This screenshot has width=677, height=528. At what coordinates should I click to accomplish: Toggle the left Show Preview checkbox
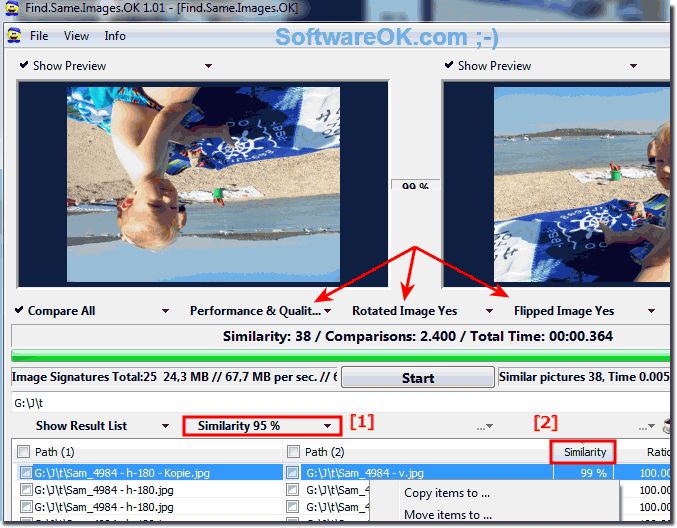(24, 66)
